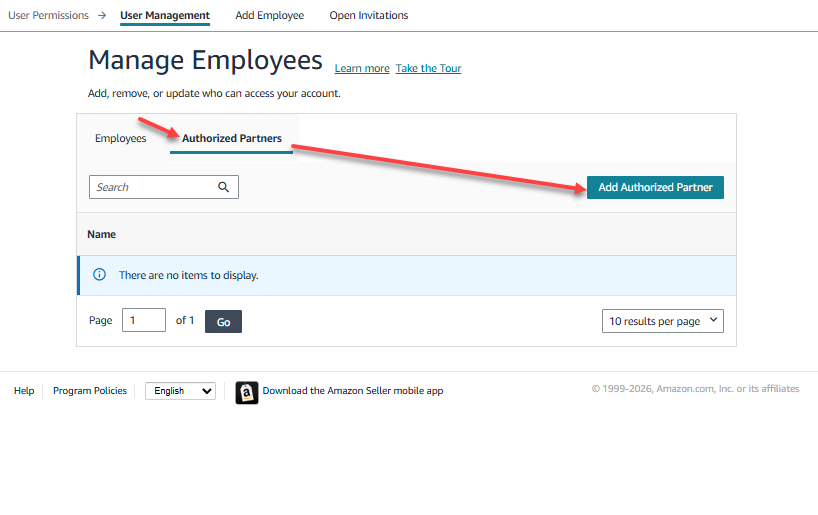Screen dimensions: 818x515
Task: Click the Add Authorized Partner button
Action: click(x=655, y=187)
